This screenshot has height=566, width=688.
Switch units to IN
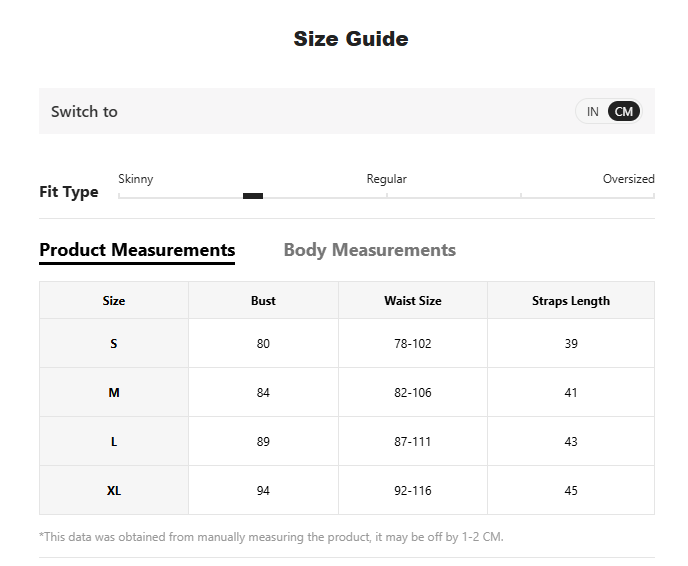[x=592, y=112]
